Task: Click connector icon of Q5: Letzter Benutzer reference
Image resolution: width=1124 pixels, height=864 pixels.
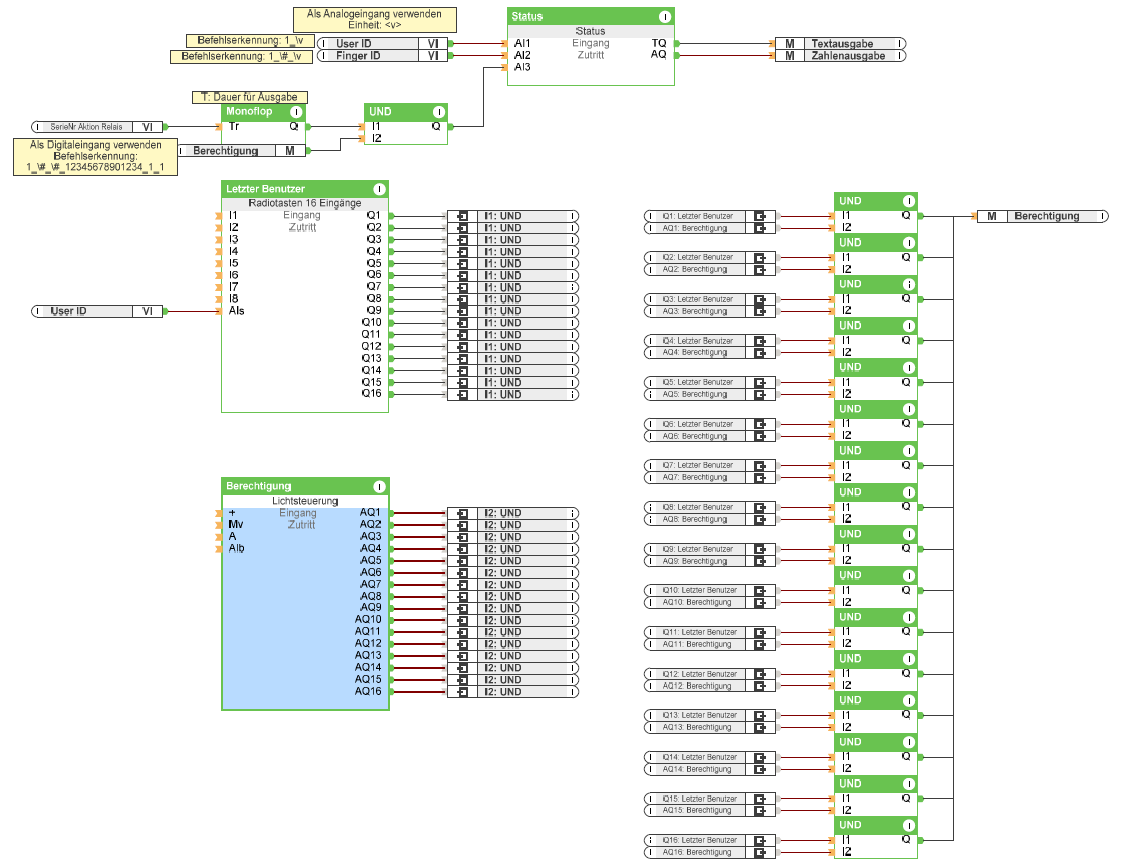Action: pyautogui.click(x=761, y=382)
